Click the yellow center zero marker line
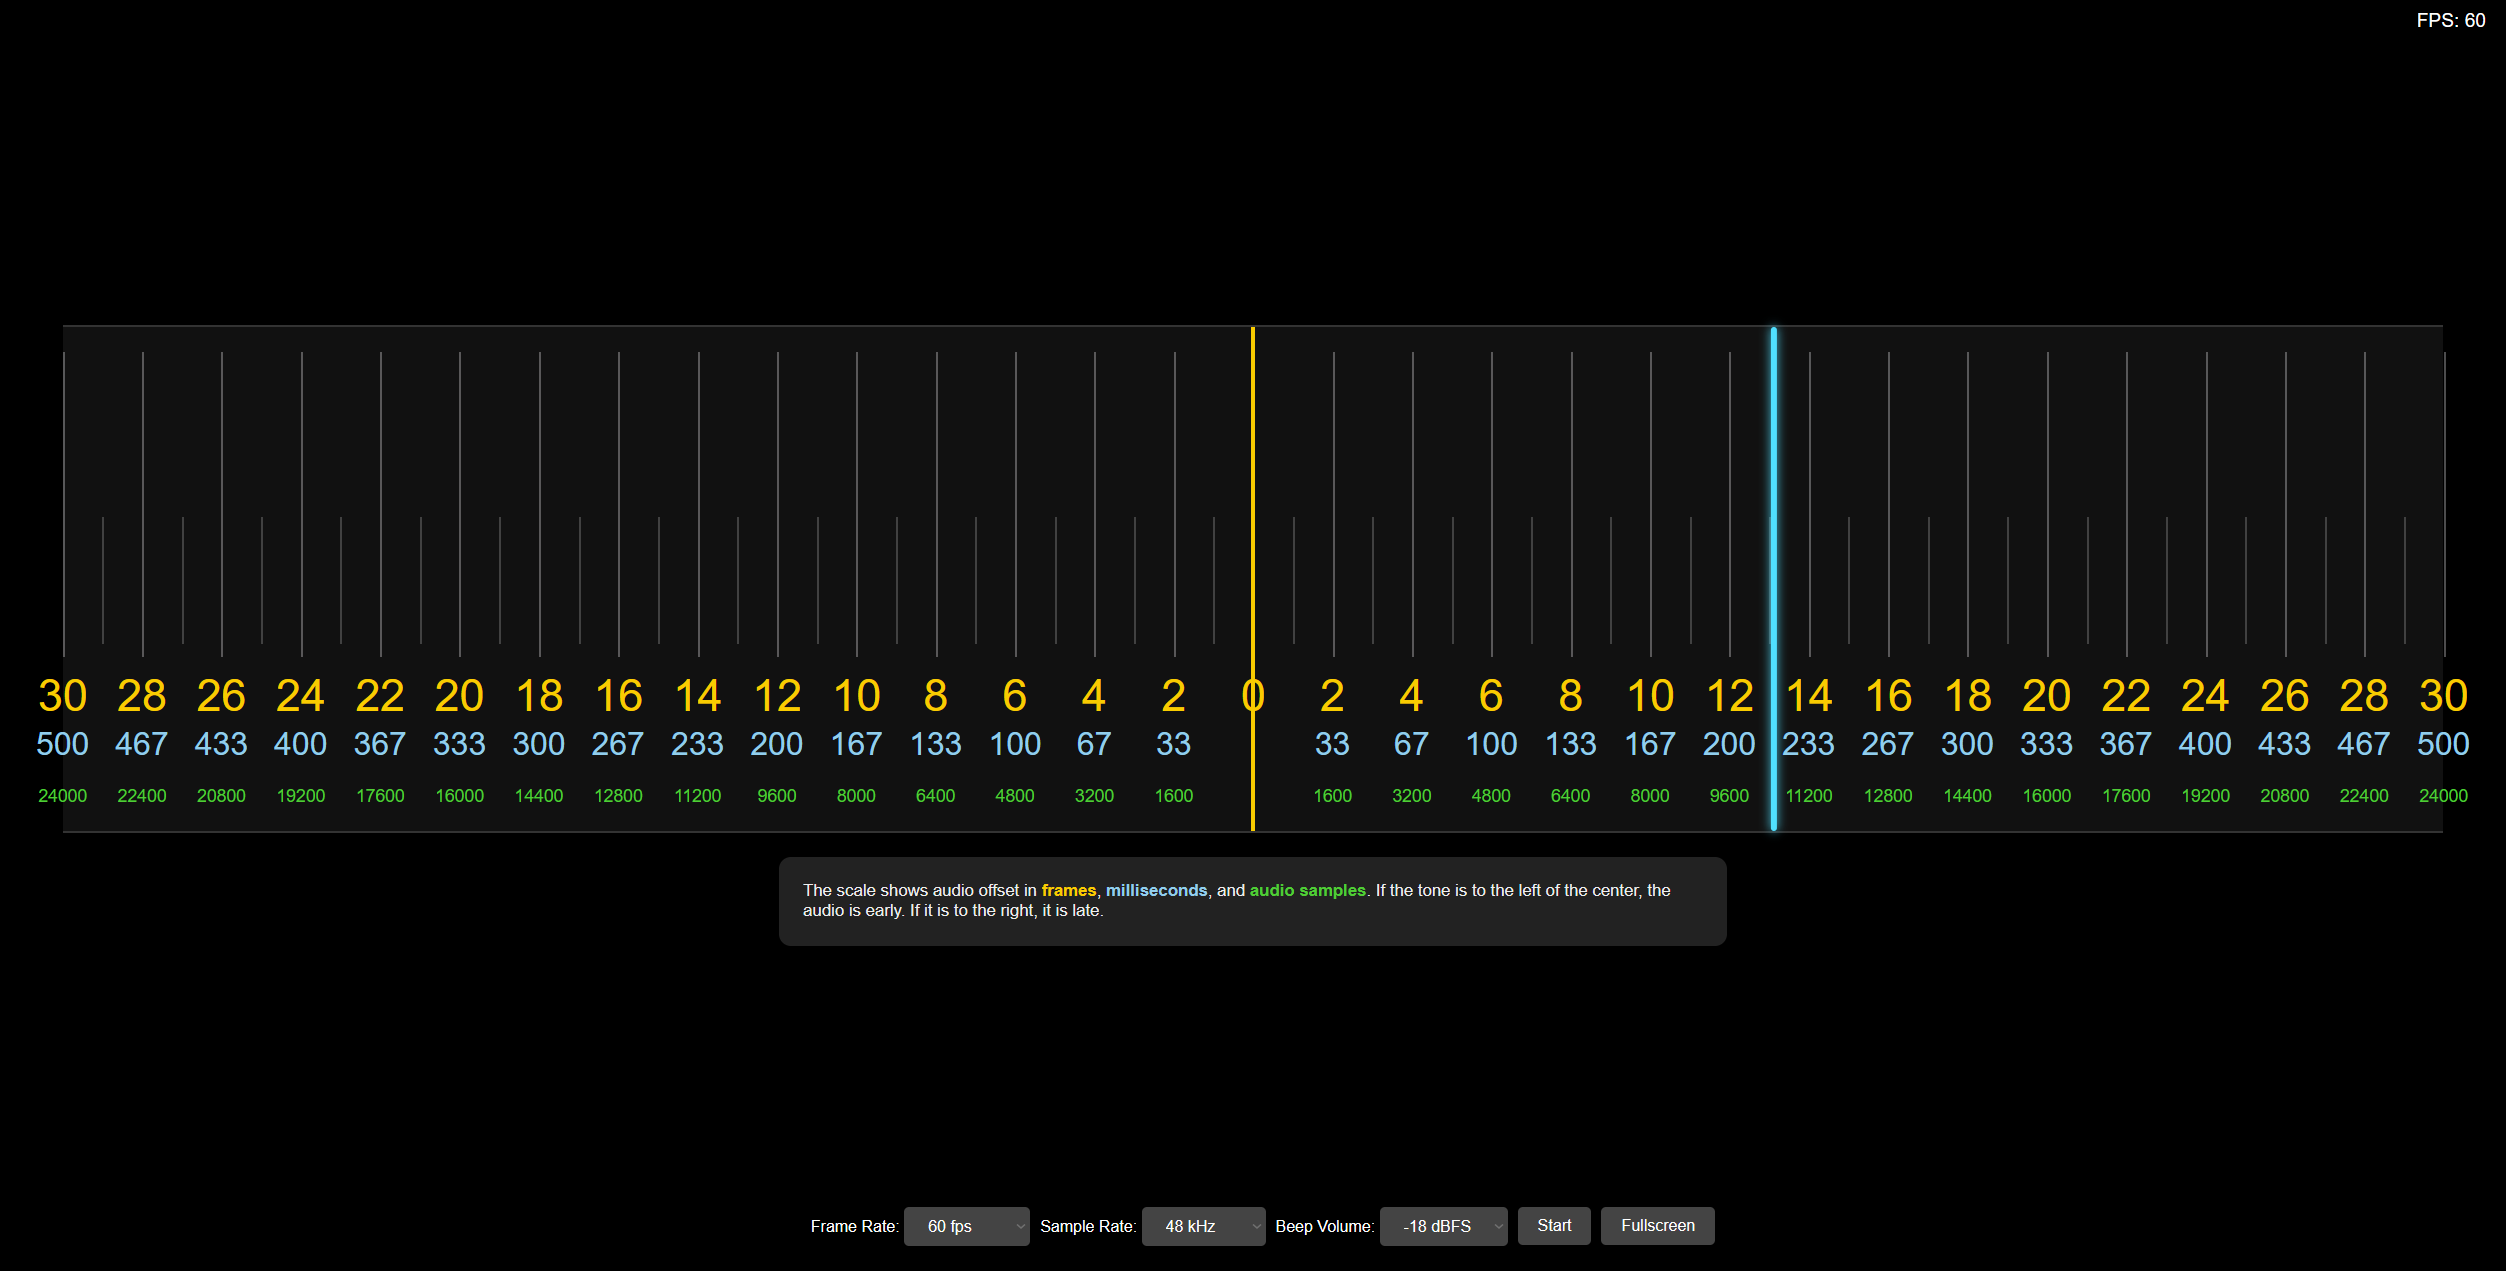 point(1252,500)
